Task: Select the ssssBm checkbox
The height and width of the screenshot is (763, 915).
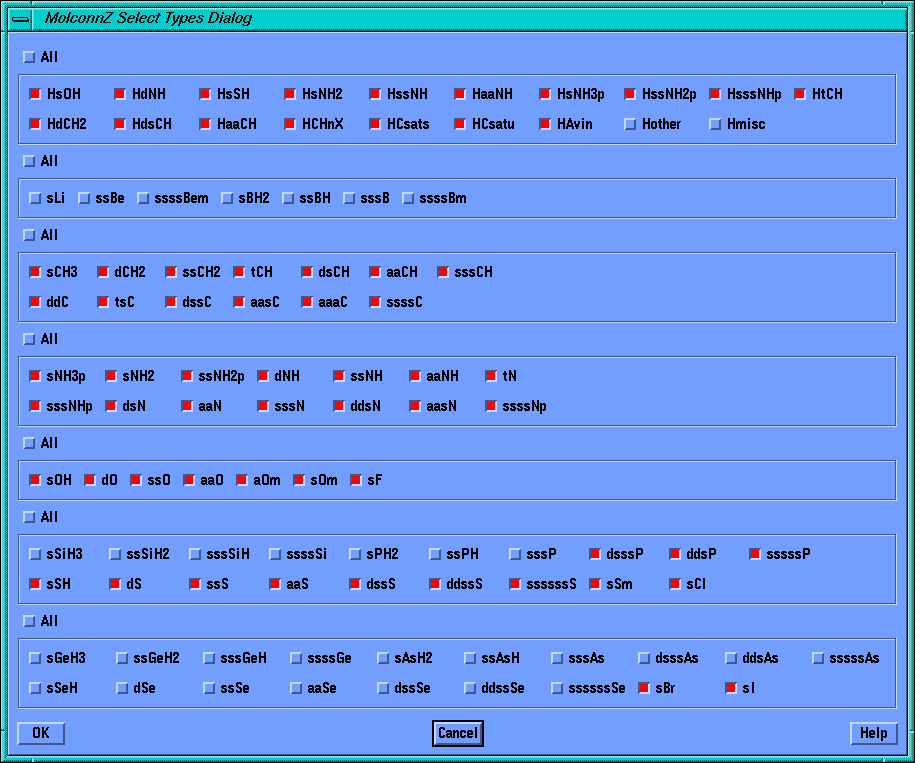Action: 408,198
